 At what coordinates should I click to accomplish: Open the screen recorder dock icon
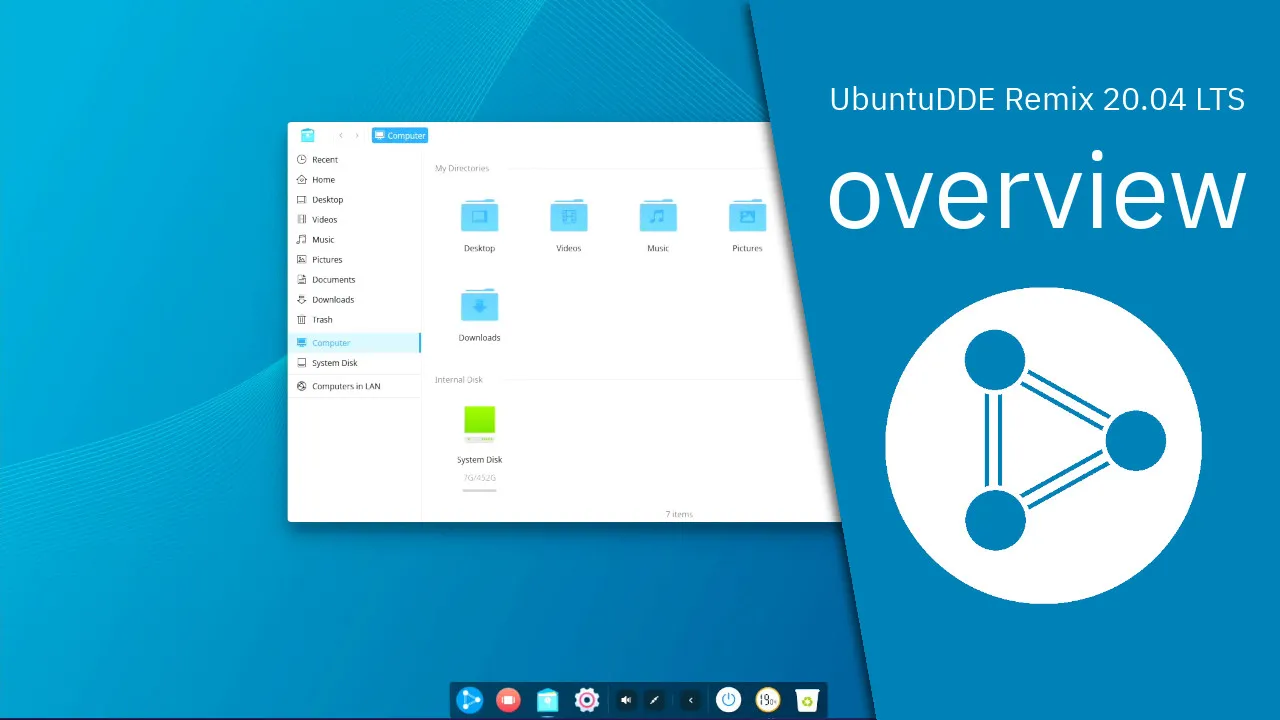(x=508, y=700)
